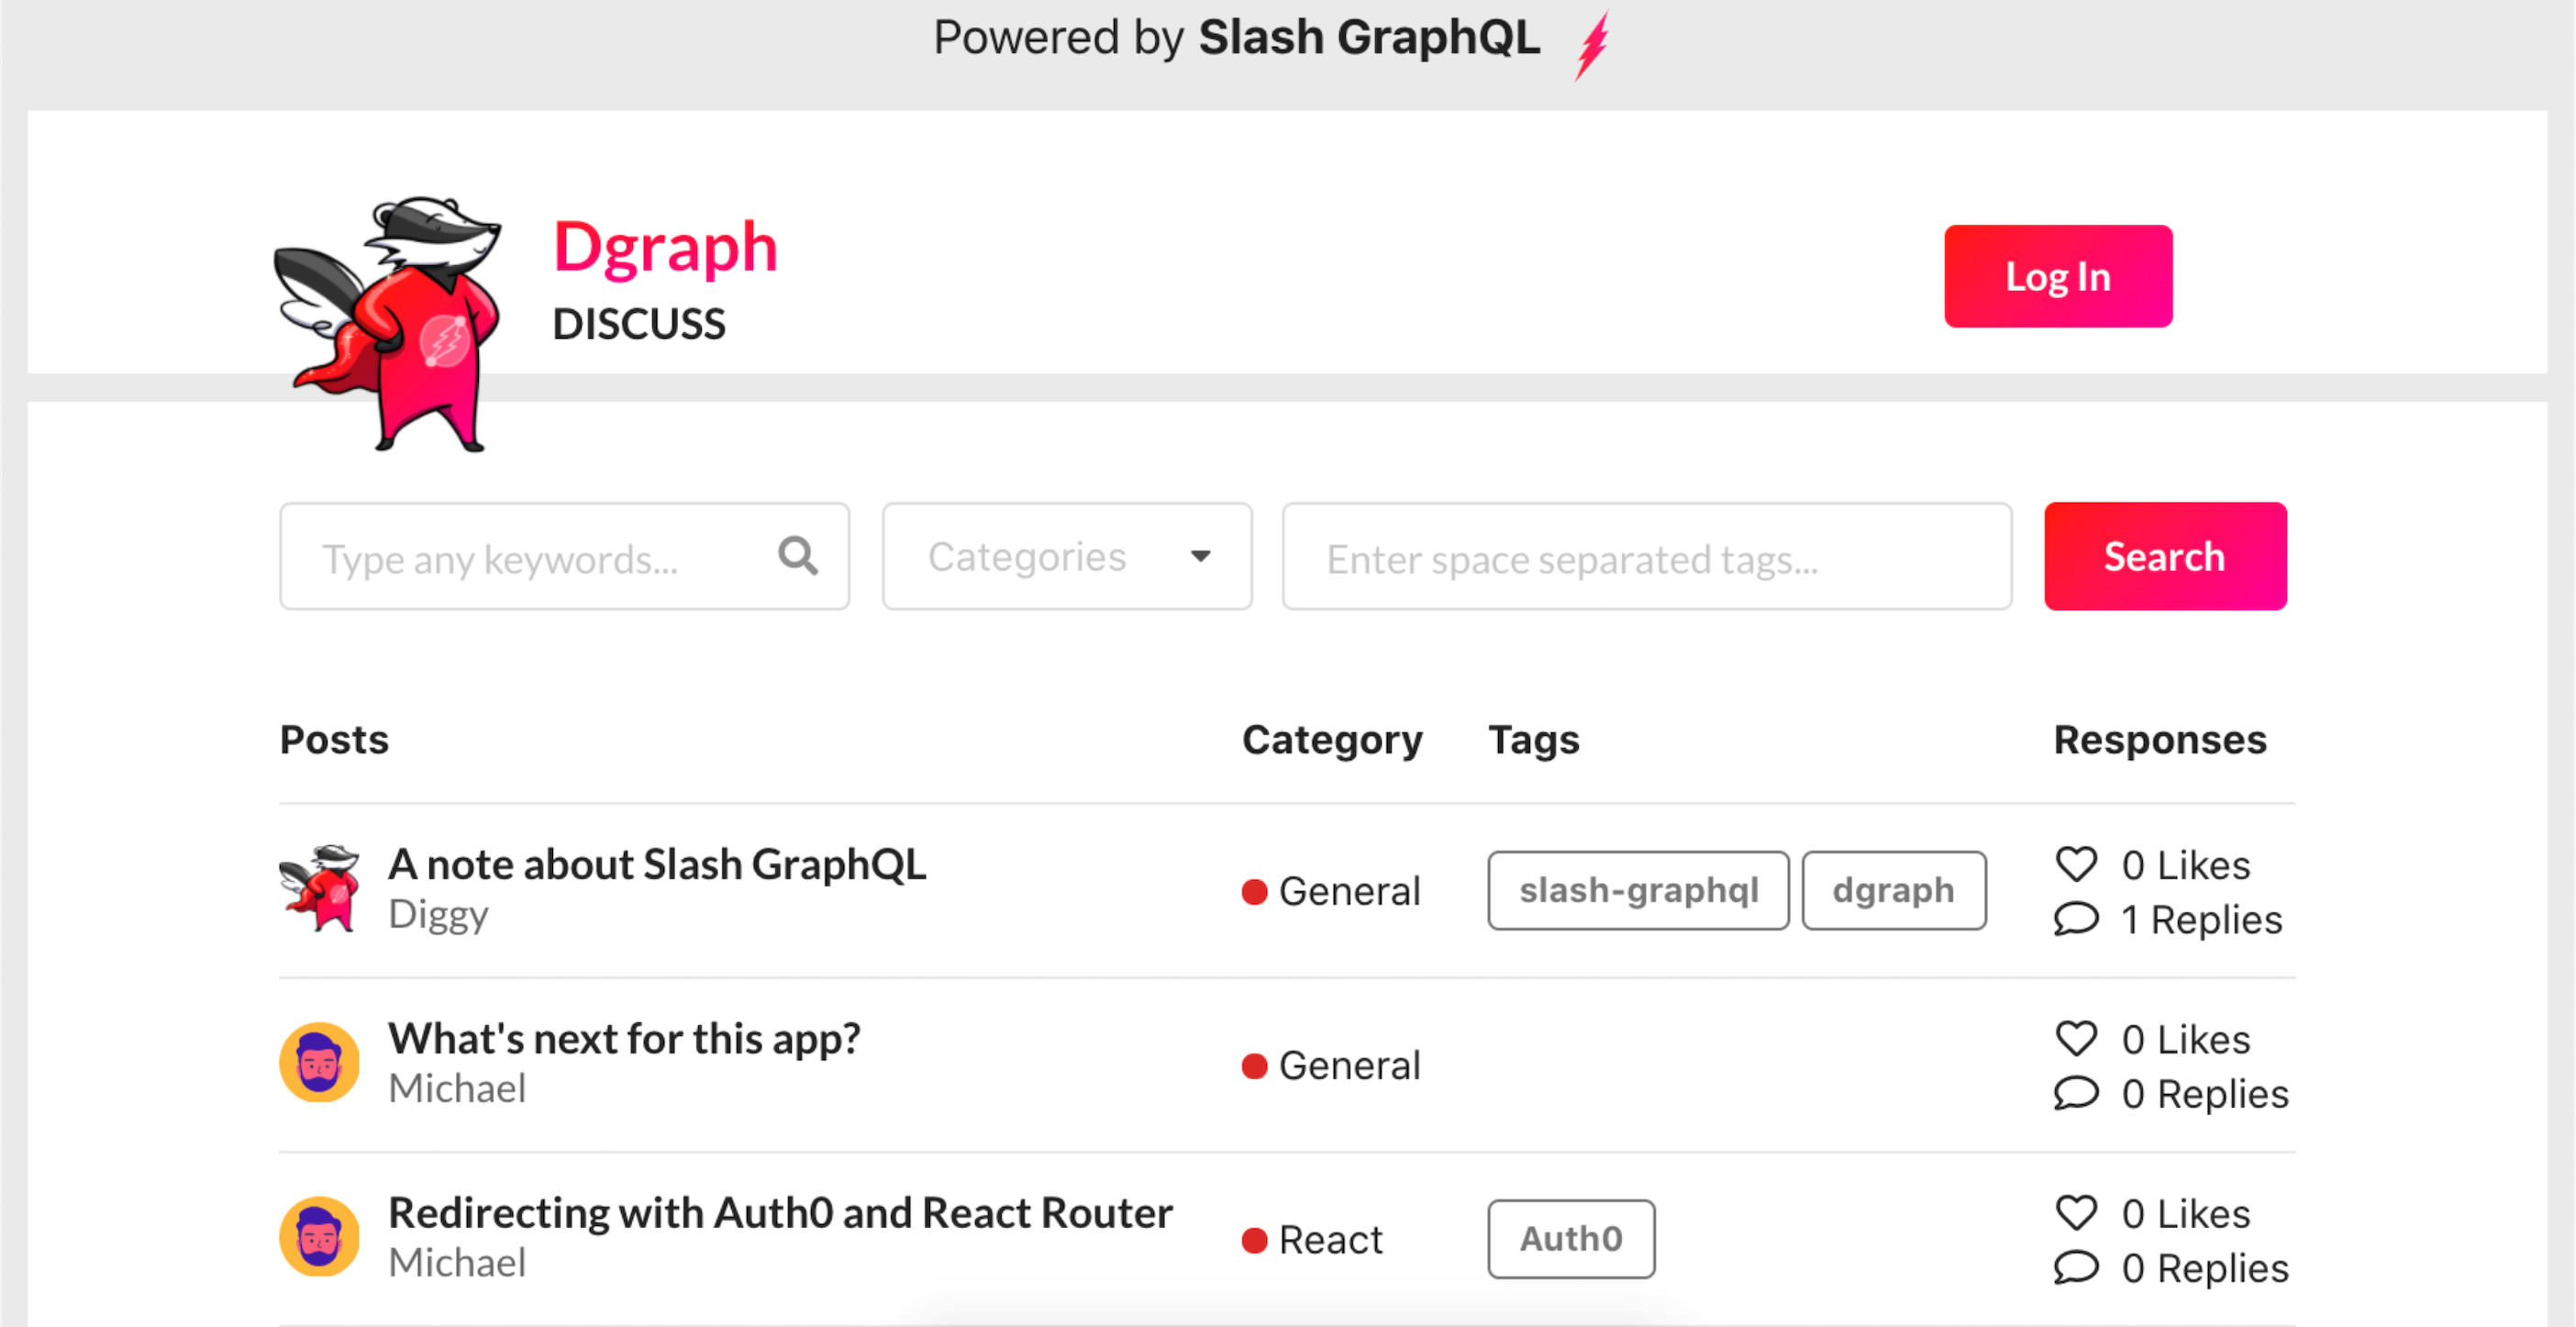Open the post titled Redirecting with Auth0 and React Router
Screen dimensions: 2576x1327
pos(780,1212)
